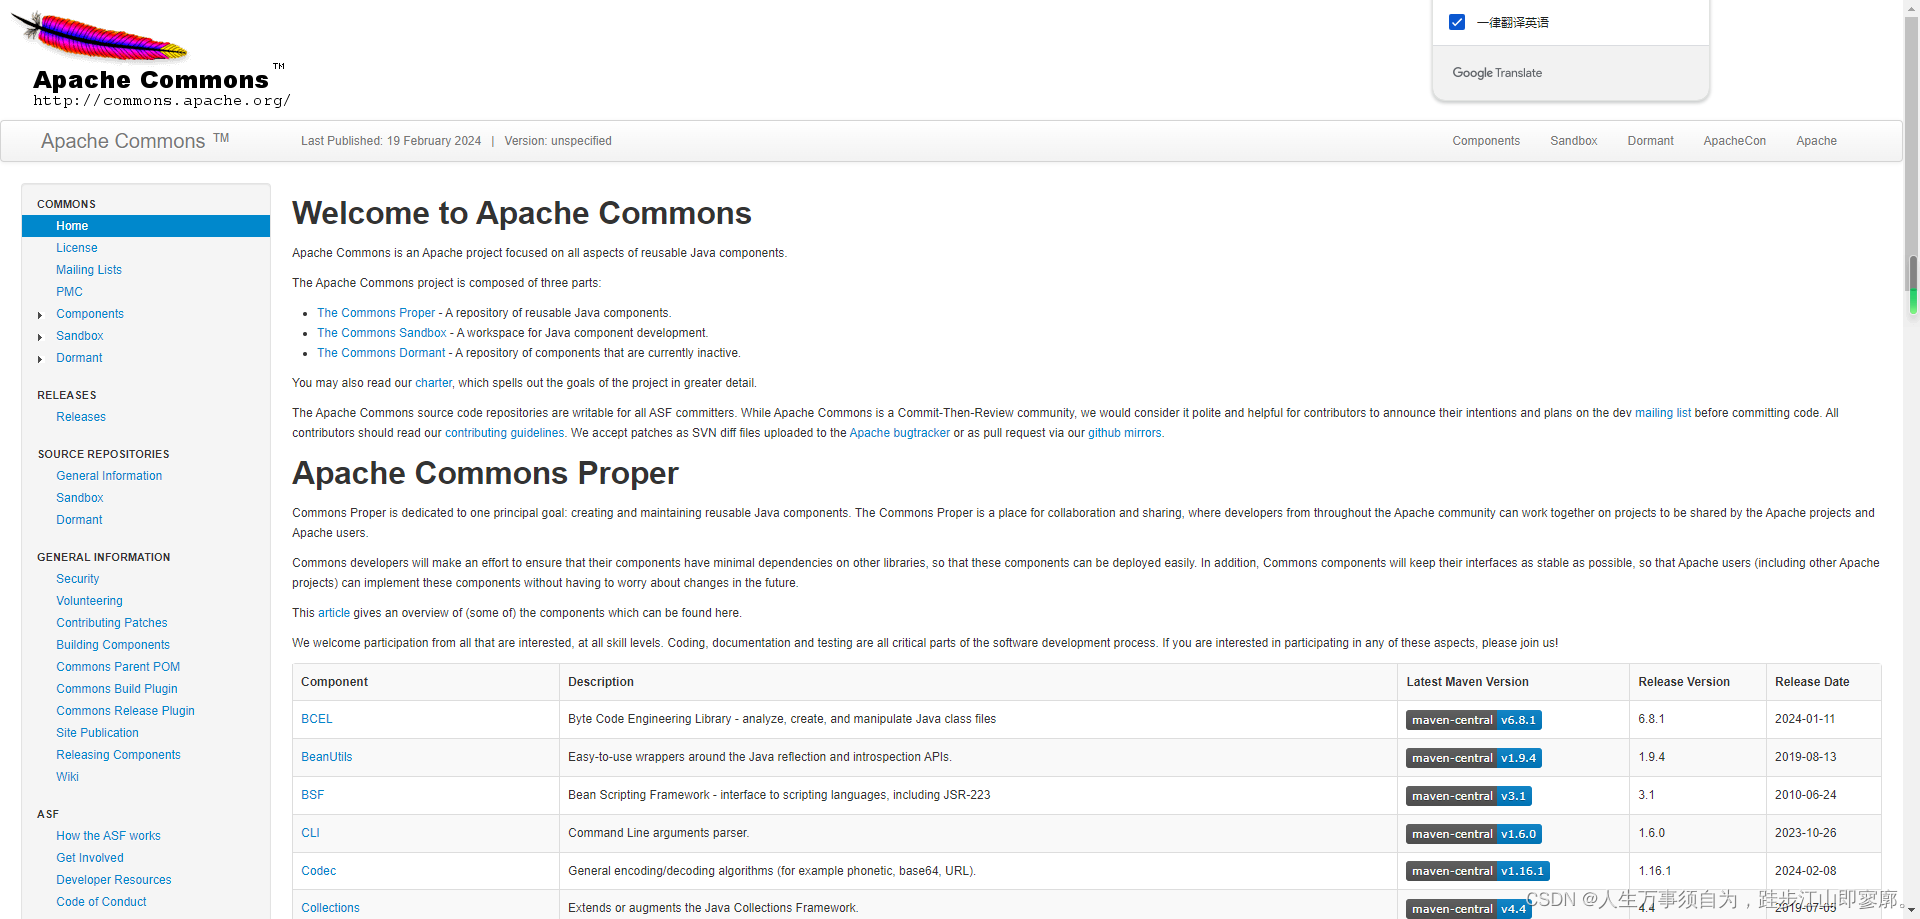Click the maven-central v3.1 badge for BSF
Viewport: 1920px width, 919px height.
tap(1468, 795)
